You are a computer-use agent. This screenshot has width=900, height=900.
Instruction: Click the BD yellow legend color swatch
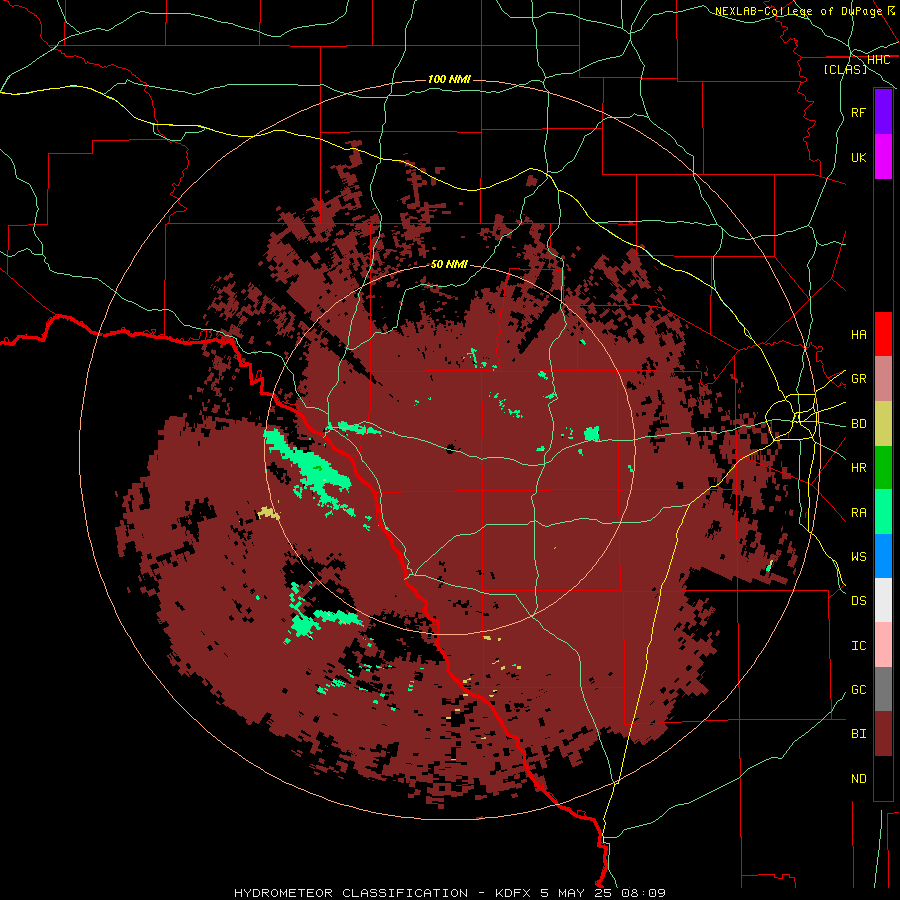883,424
